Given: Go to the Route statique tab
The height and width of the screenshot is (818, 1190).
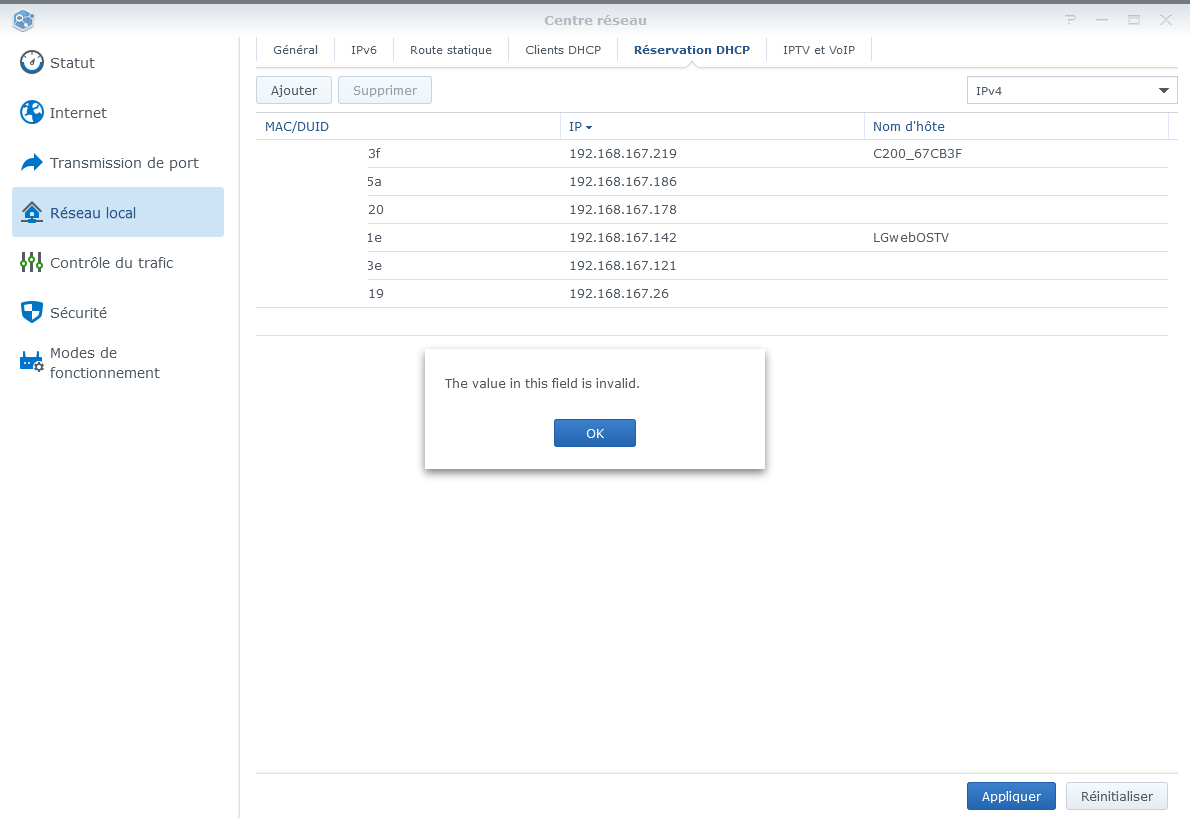Looking at the screenshot, I should [451, 50].
